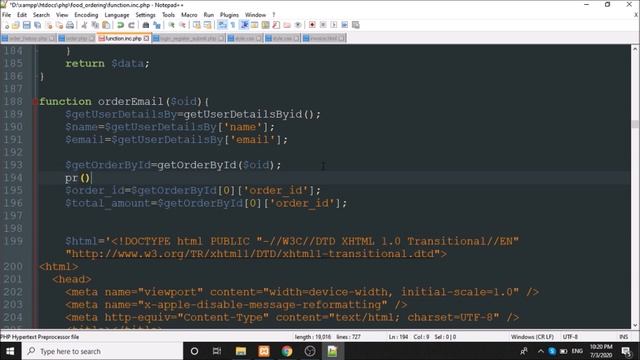640x360 pixels.
Task: Collapse the orderEmail function fold marker
Action: pyautogui.click(x=36, y=101)
